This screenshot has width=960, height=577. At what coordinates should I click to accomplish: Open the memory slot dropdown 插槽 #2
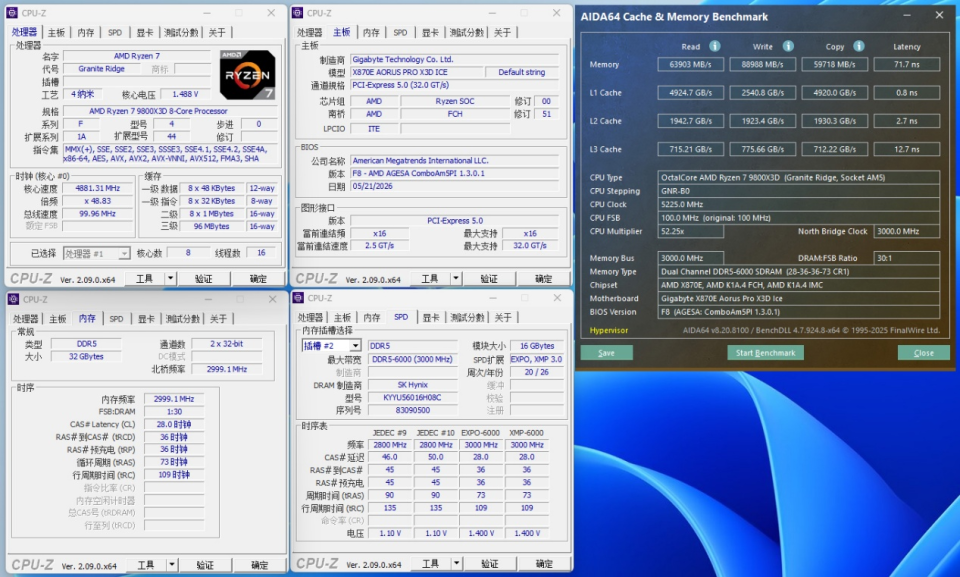331,345
